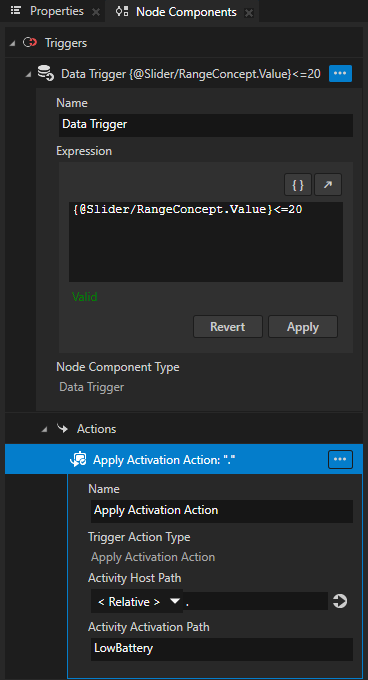Click the Data Trigger database icon

click(46, 73)
